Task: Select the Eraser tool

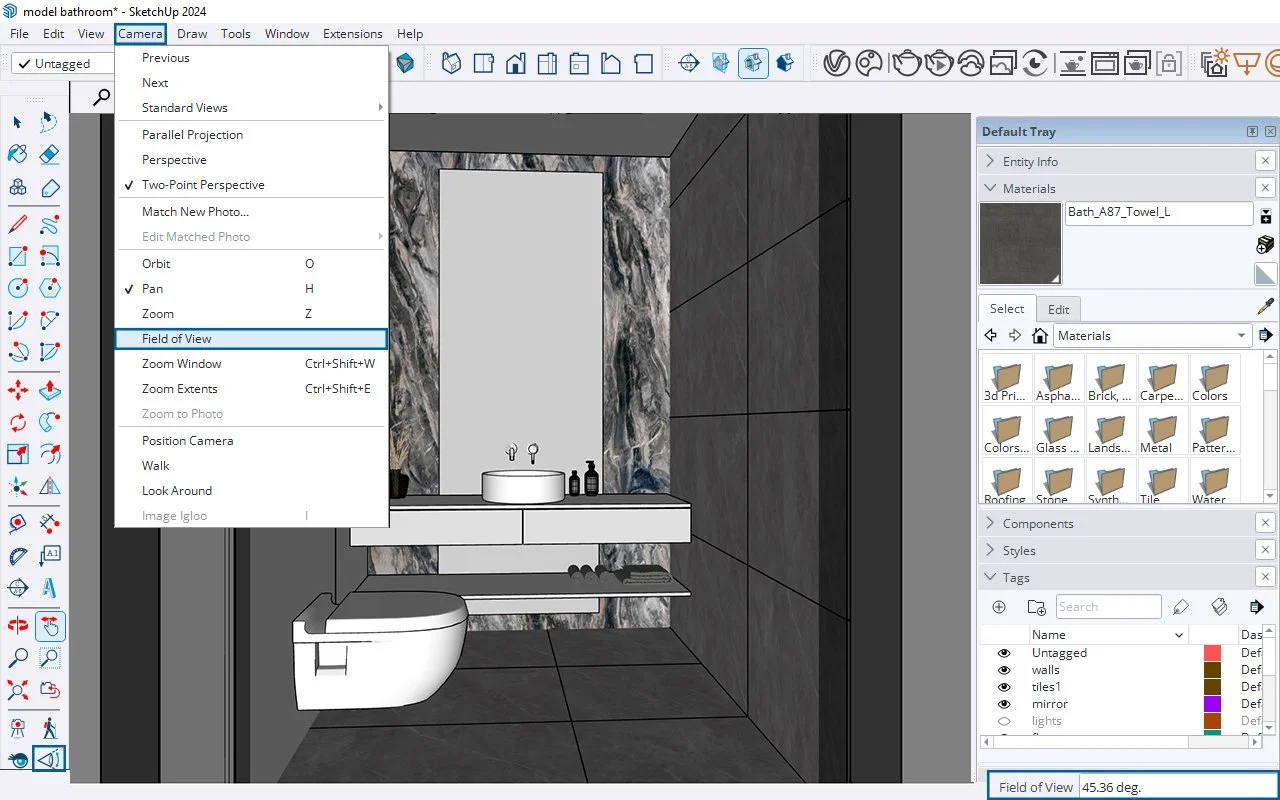Action: (50, 153)
